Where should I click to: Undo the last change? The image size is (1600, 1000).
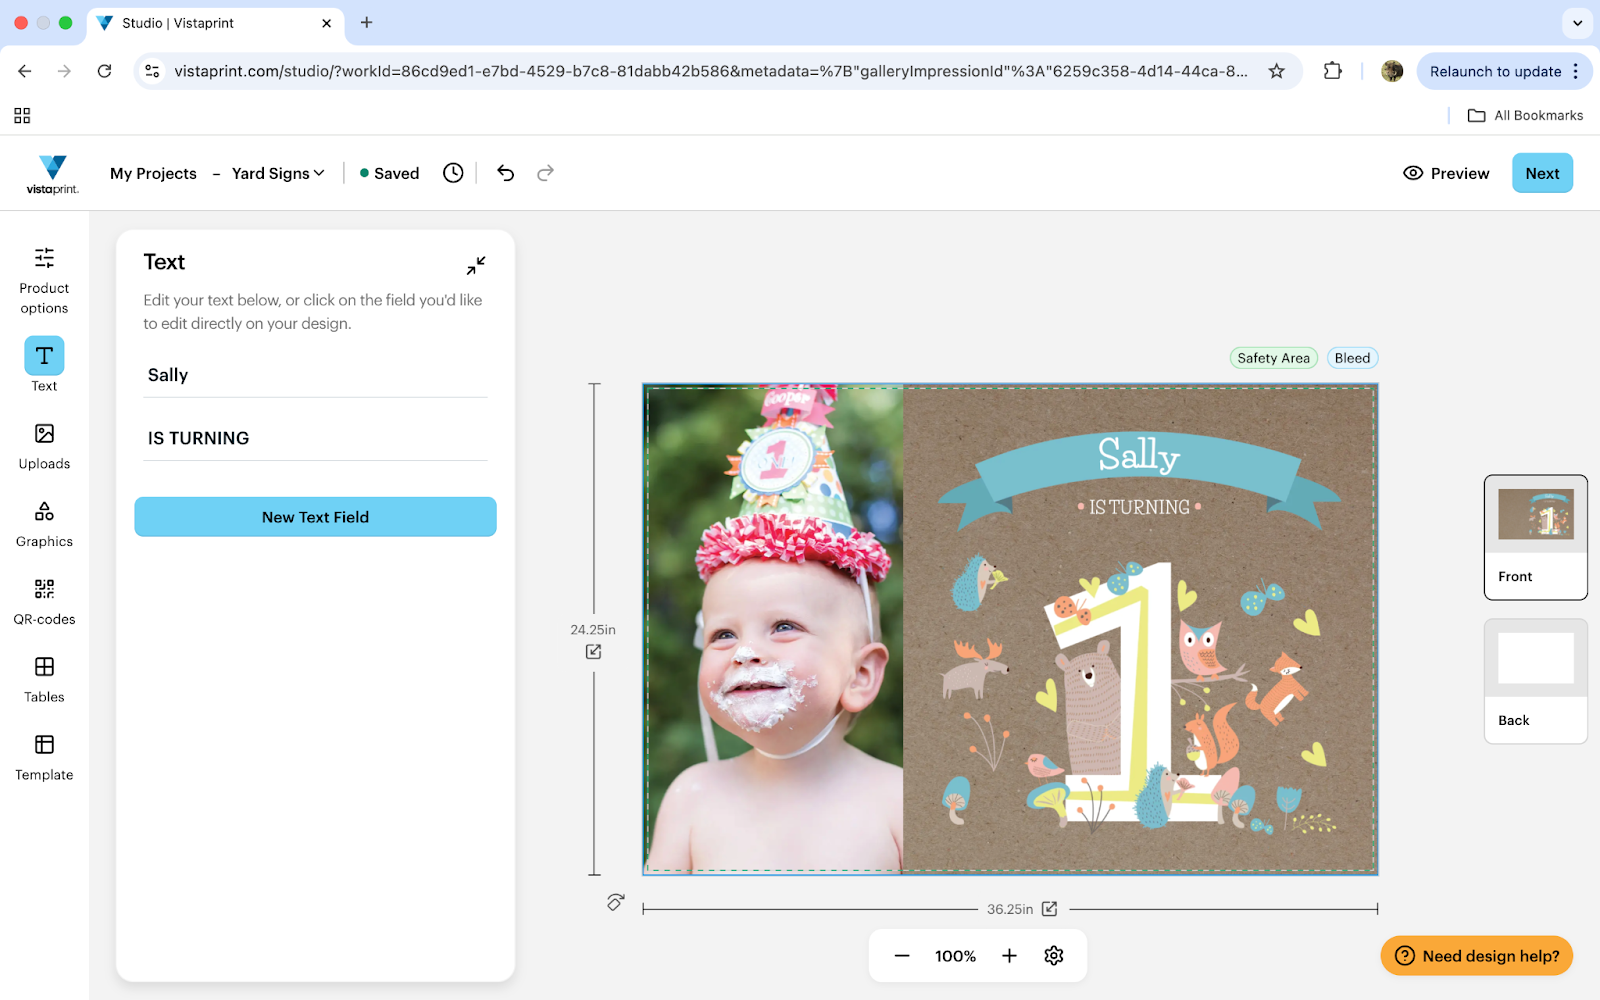(x=505, y=173)
